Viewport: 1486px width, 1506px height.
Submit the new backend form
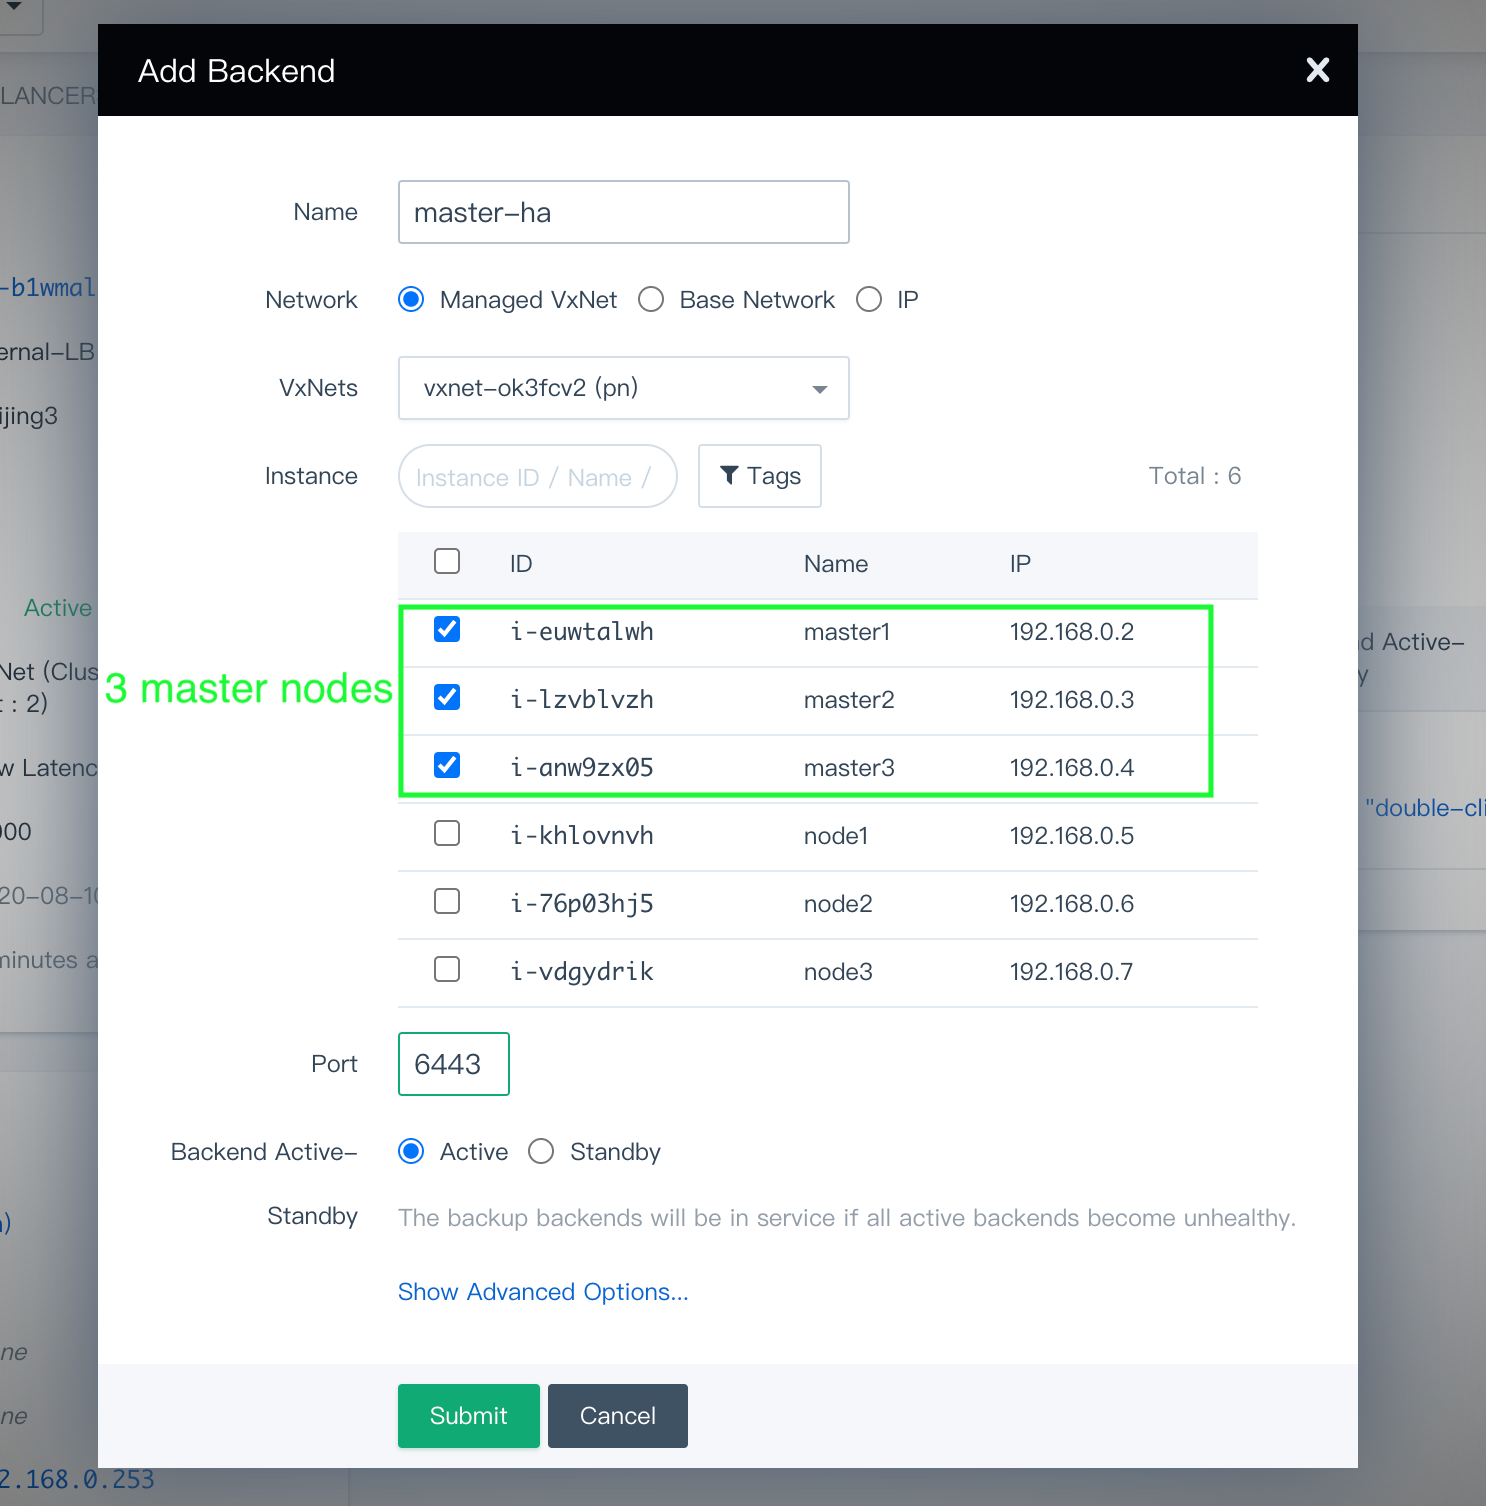coord(468,1416)
